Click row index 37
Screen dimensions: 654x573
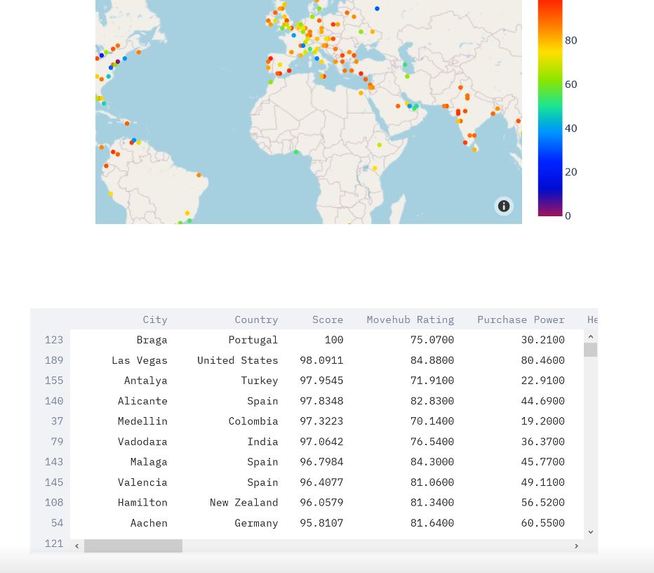point(57,421)
